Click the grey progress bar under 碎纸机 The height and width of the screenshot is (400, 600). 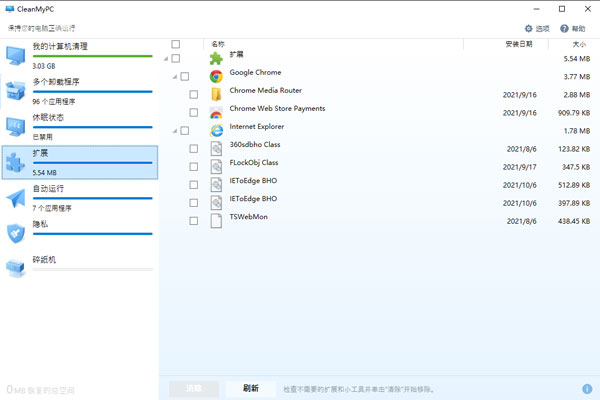coord(93,269)
